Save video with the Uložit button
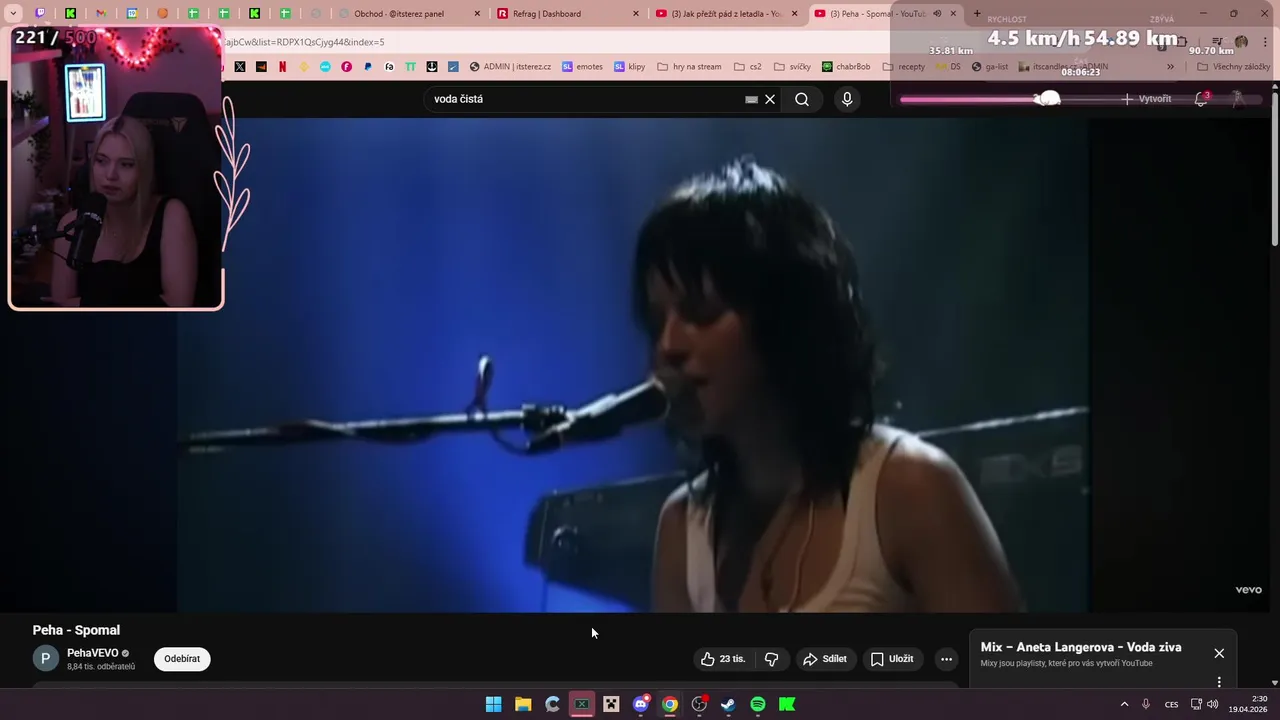This screenshot has height=720, width=1280. pos(891,659)
